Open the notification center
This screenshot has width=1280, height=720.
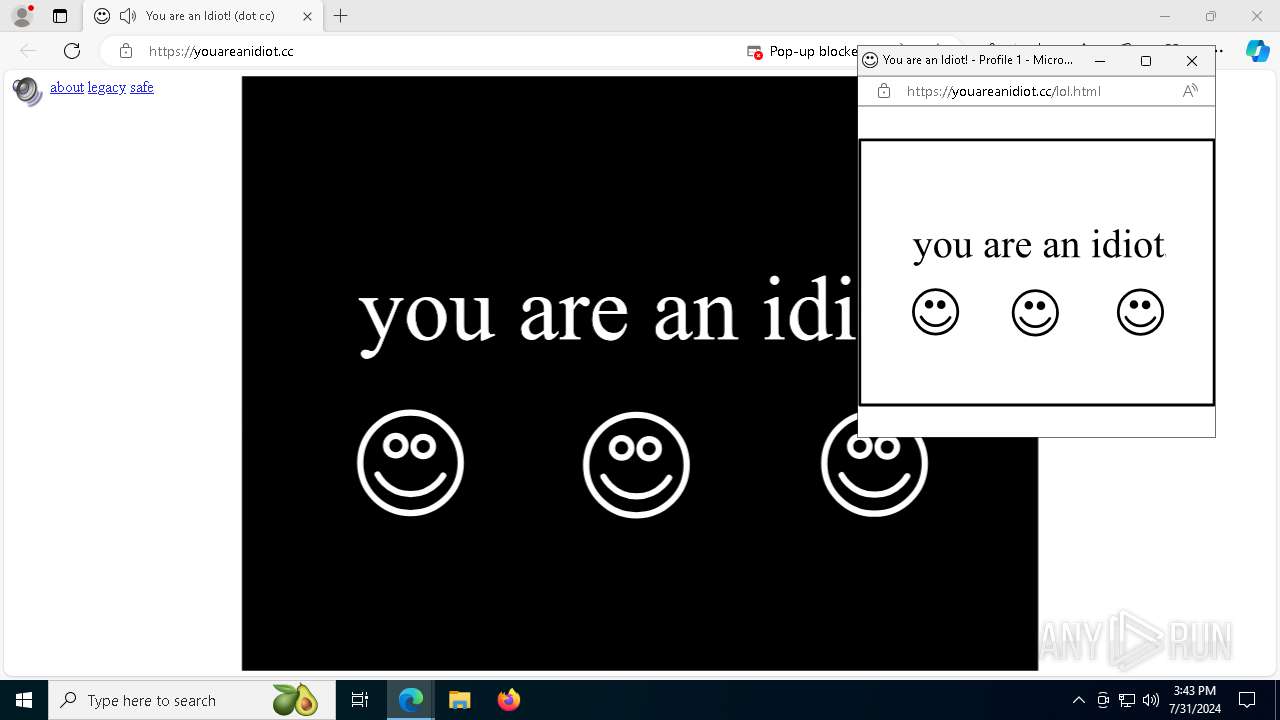[1247, 700]
